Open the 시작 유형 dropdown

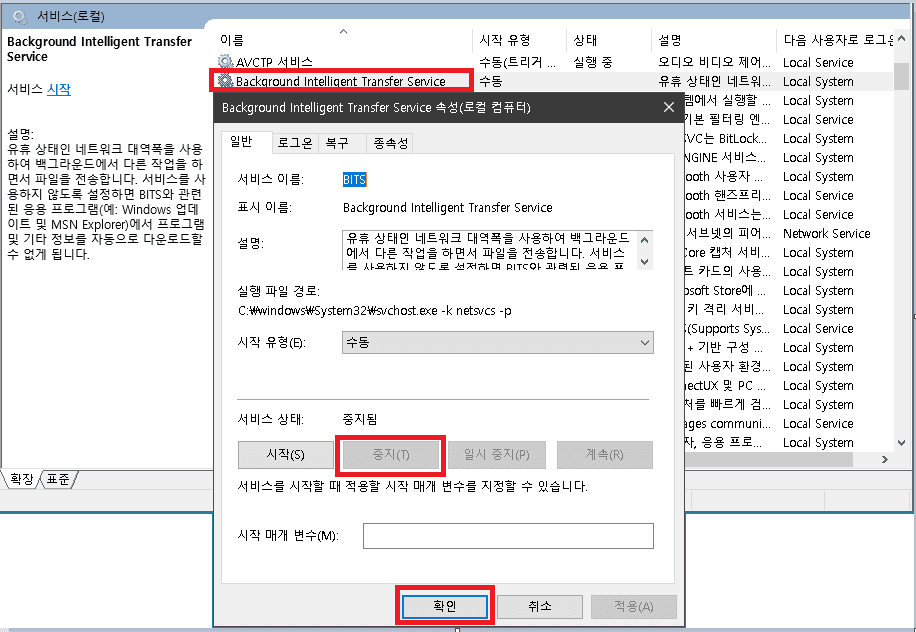coord(498,342)
